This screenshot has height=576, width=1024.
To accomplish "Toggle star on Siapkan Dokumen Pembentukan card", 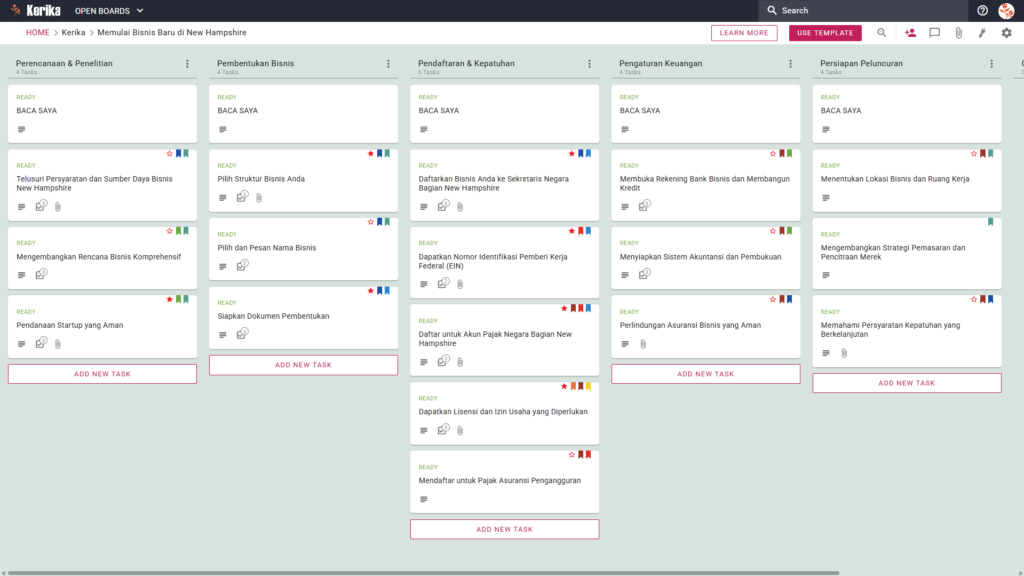I will (x=370, y=291).
